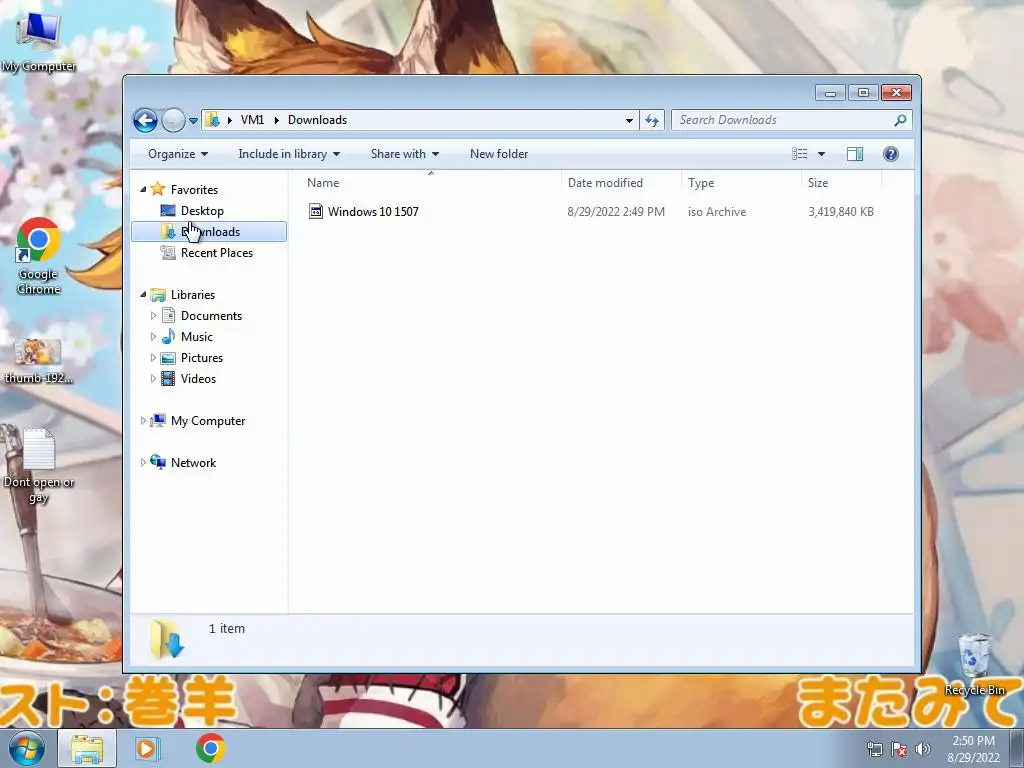Open the Music library
Screen dimensions: 1024x768
click(197, 336)
